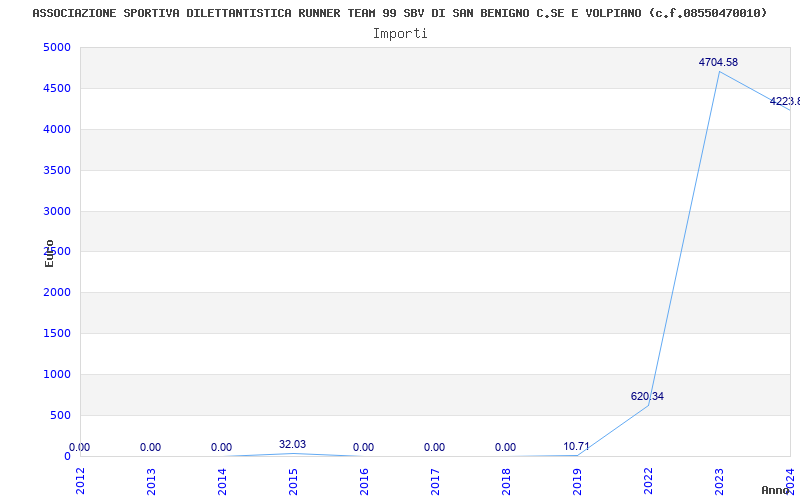This screenshot has height=500, width=800.
Task: Select the 500 y-axis tick label
Action: coord(60,415)
